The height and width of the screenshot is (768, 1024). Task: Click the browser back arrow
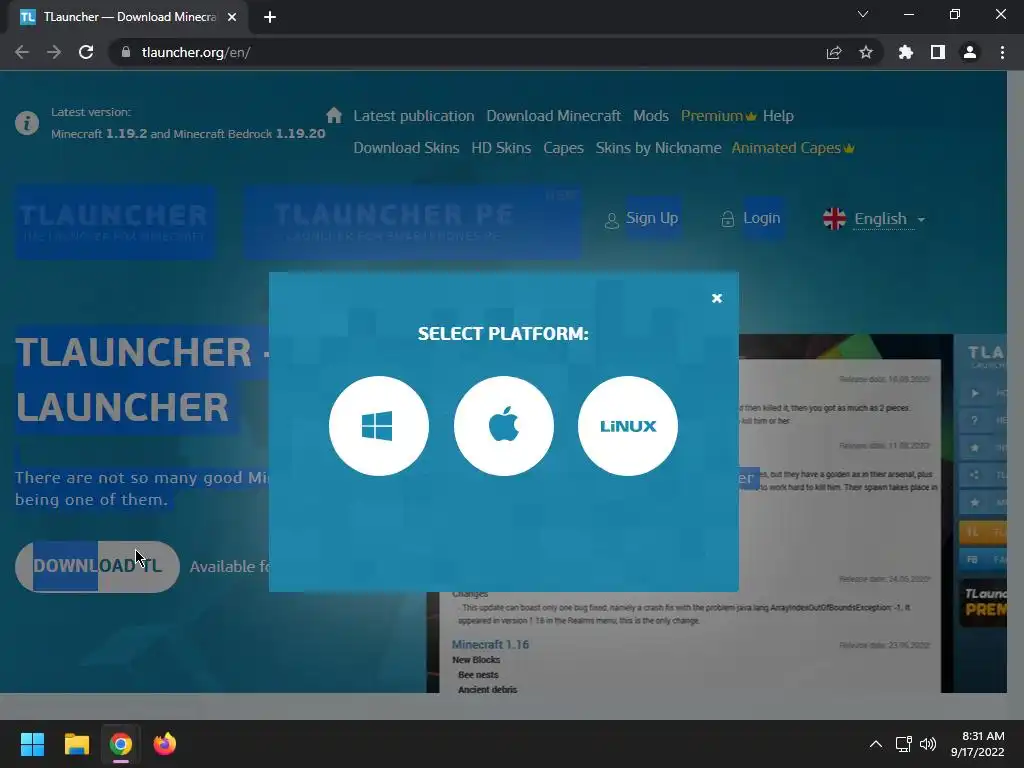[x=22, y=52]
